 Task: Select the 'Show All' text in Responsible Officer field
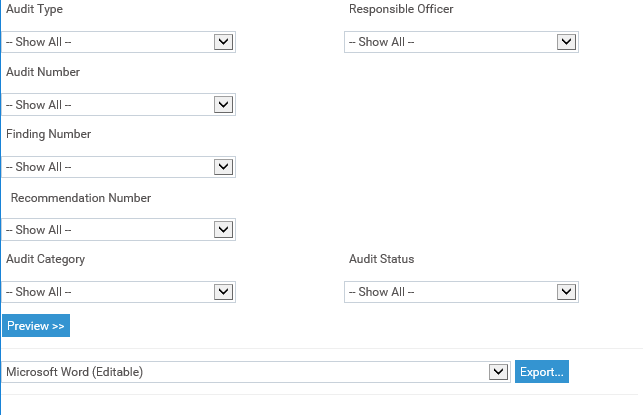(381, 42)
